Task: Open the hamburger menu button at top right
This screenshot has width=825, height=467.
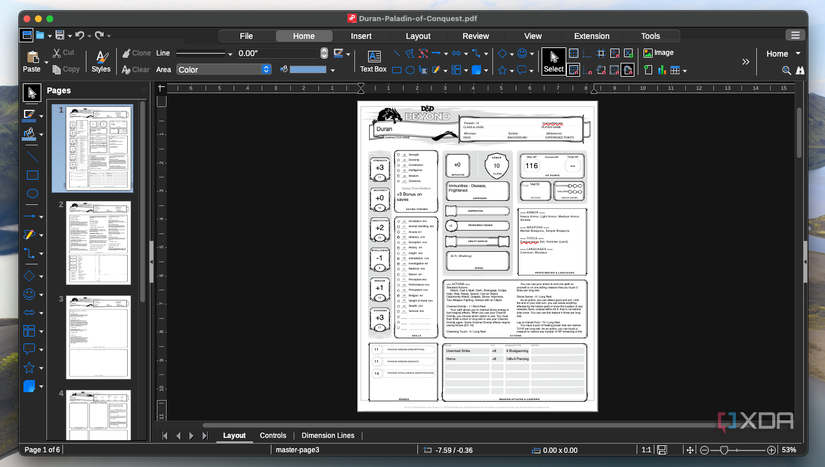Action: (x=795, y=35)
